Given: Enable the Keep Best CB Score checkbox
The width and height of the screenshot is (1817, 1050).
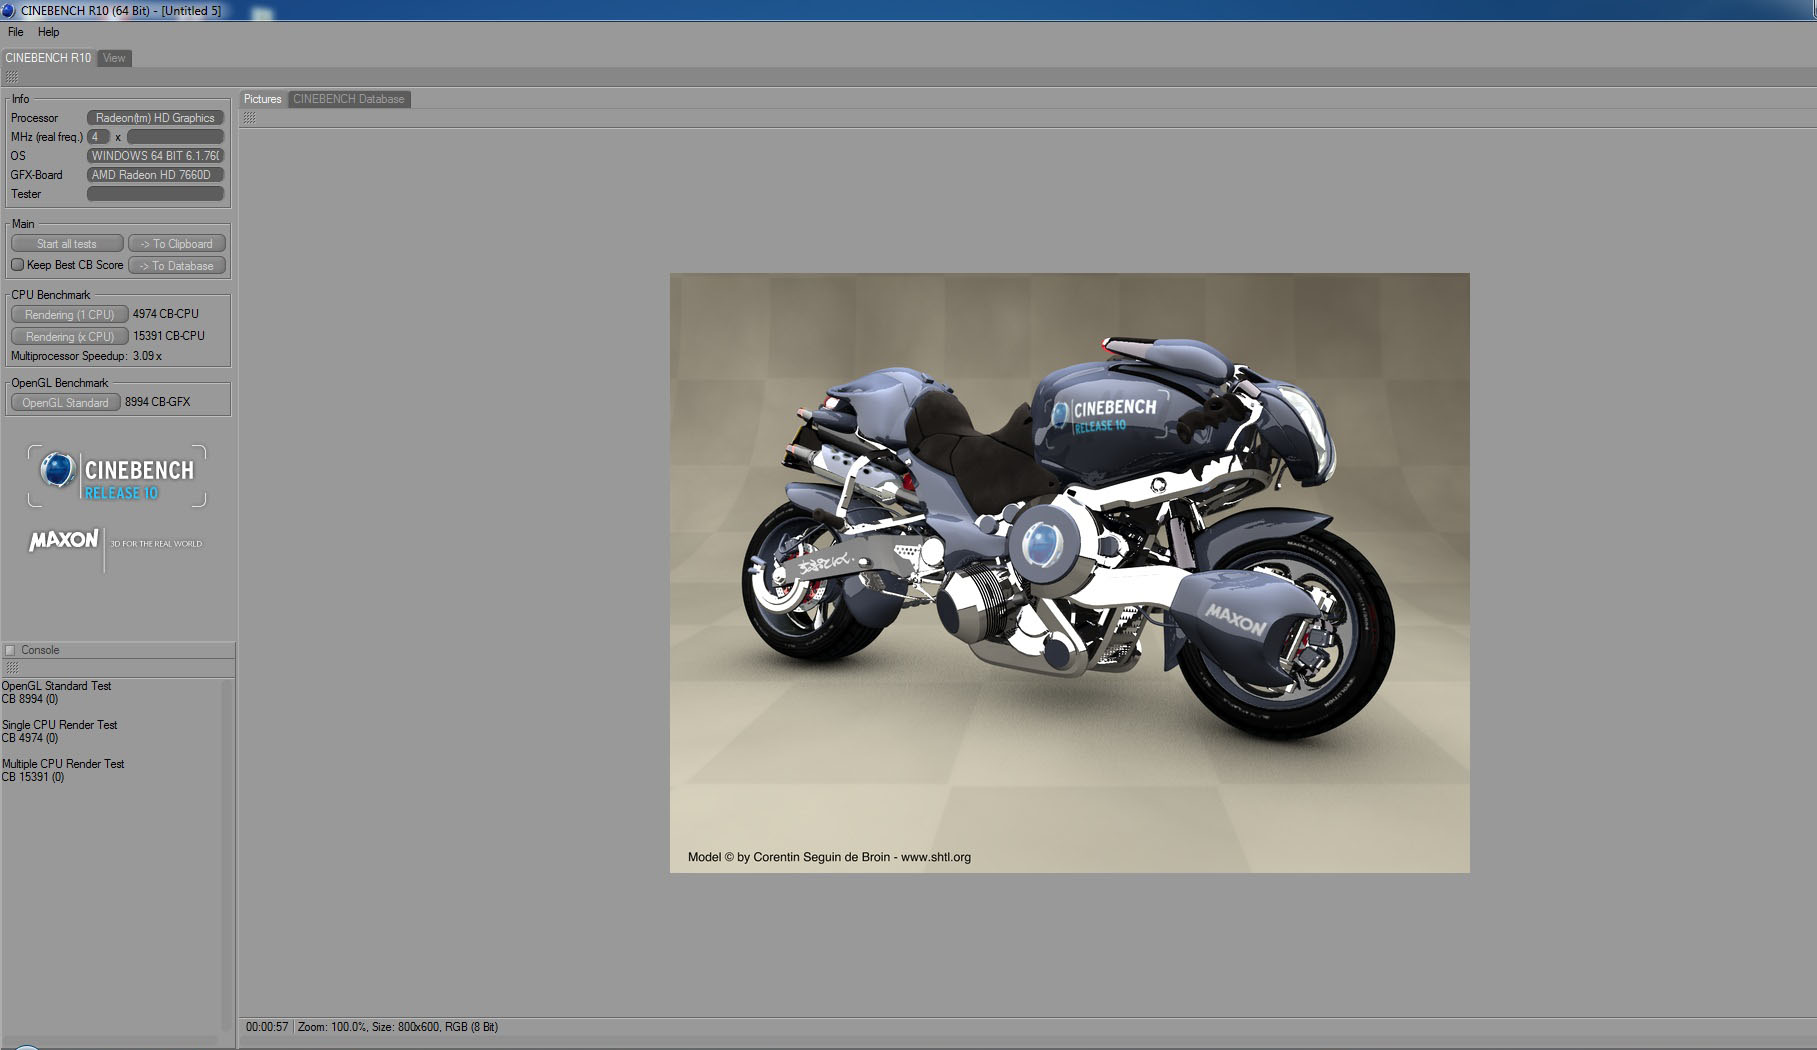Looking at the screenshot, I should [18, 265].
